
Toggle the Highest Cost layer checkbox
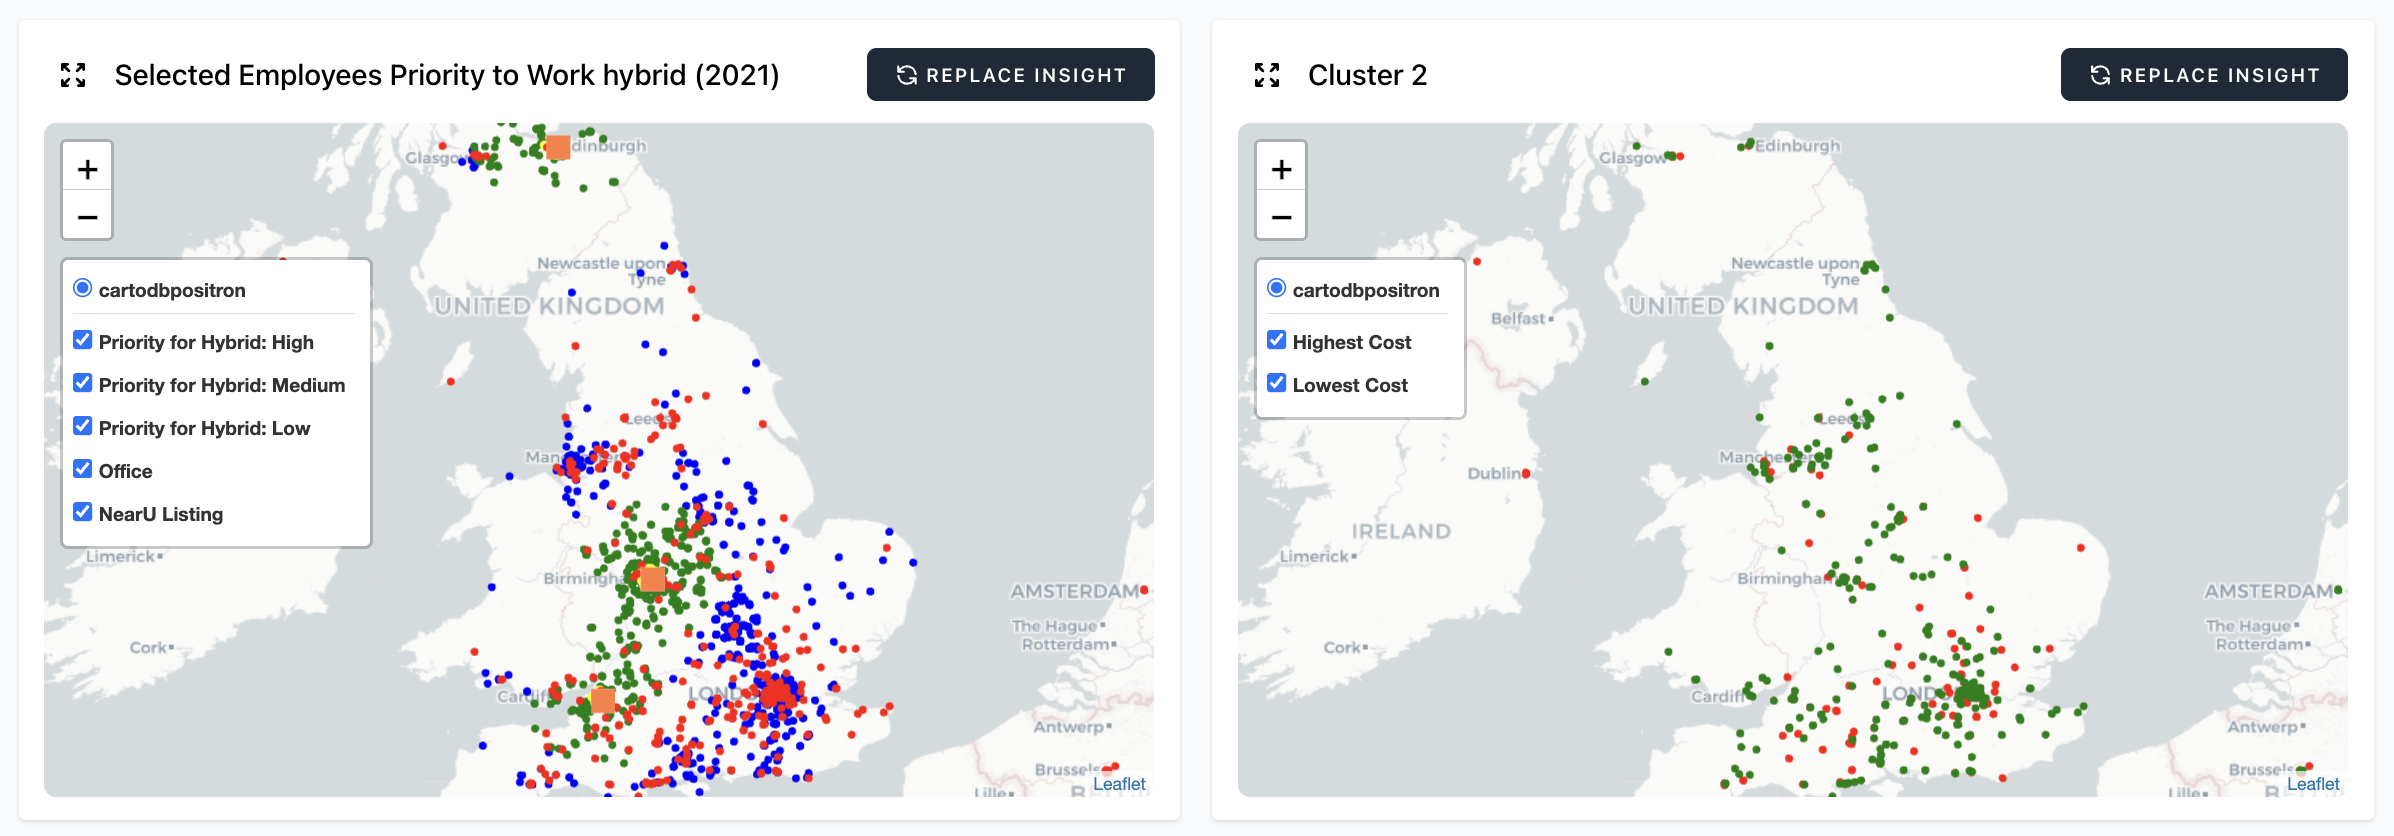(x=1277, y=341)
